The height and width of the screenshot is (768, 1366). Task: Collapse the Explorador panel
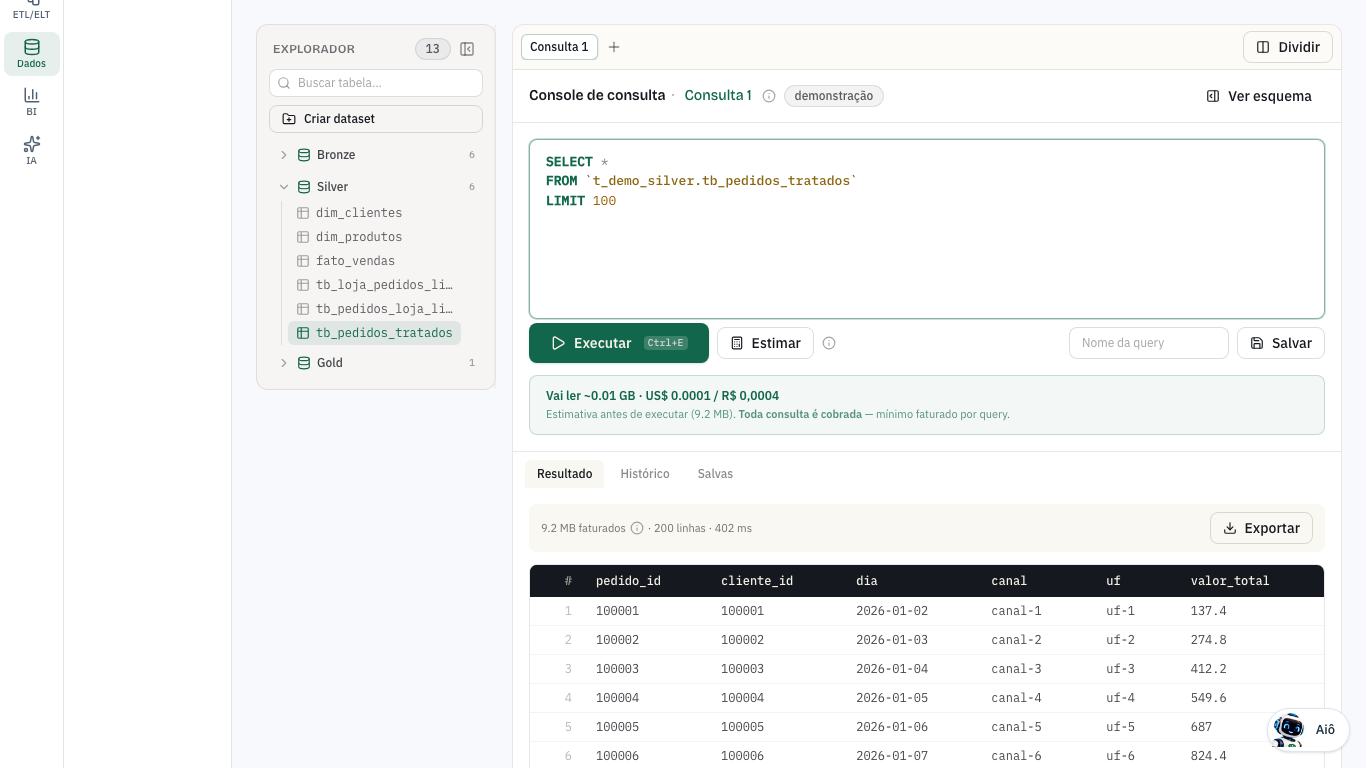pyautogui.click(x=467, y=49)
